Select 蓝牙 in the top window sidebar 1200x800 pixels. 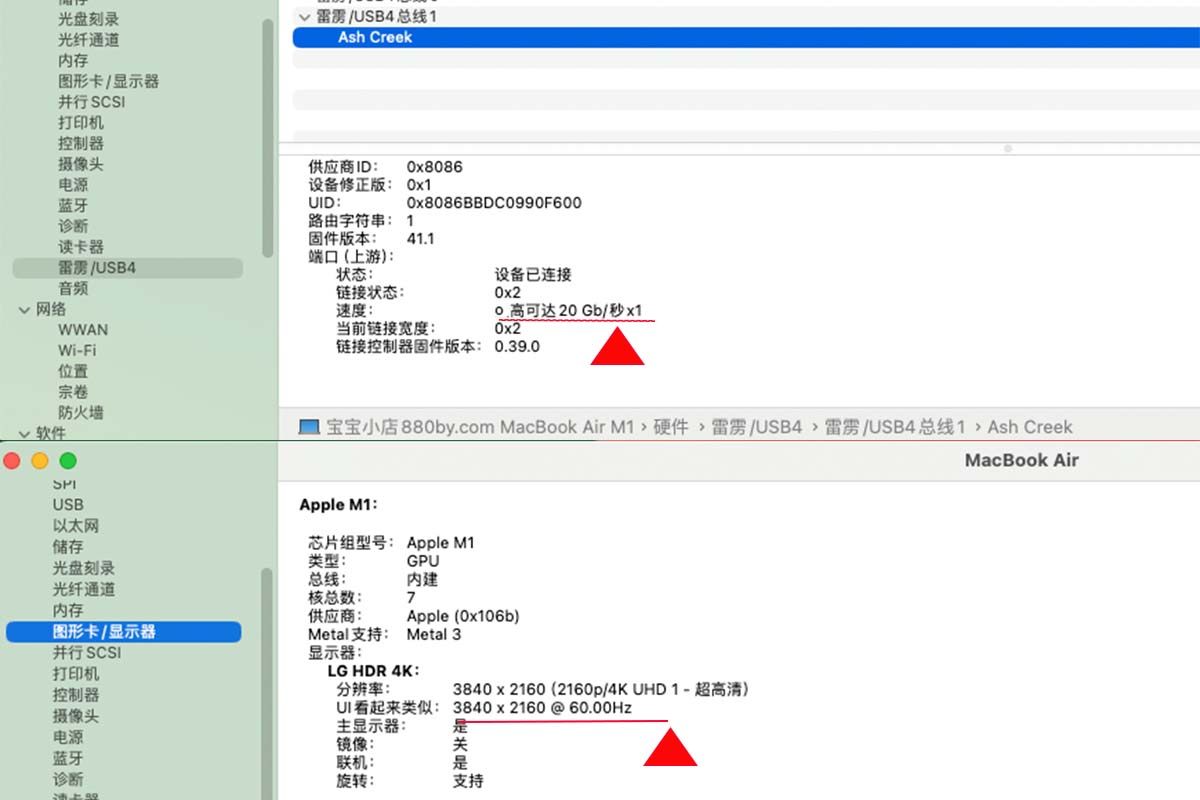(73, 205)
